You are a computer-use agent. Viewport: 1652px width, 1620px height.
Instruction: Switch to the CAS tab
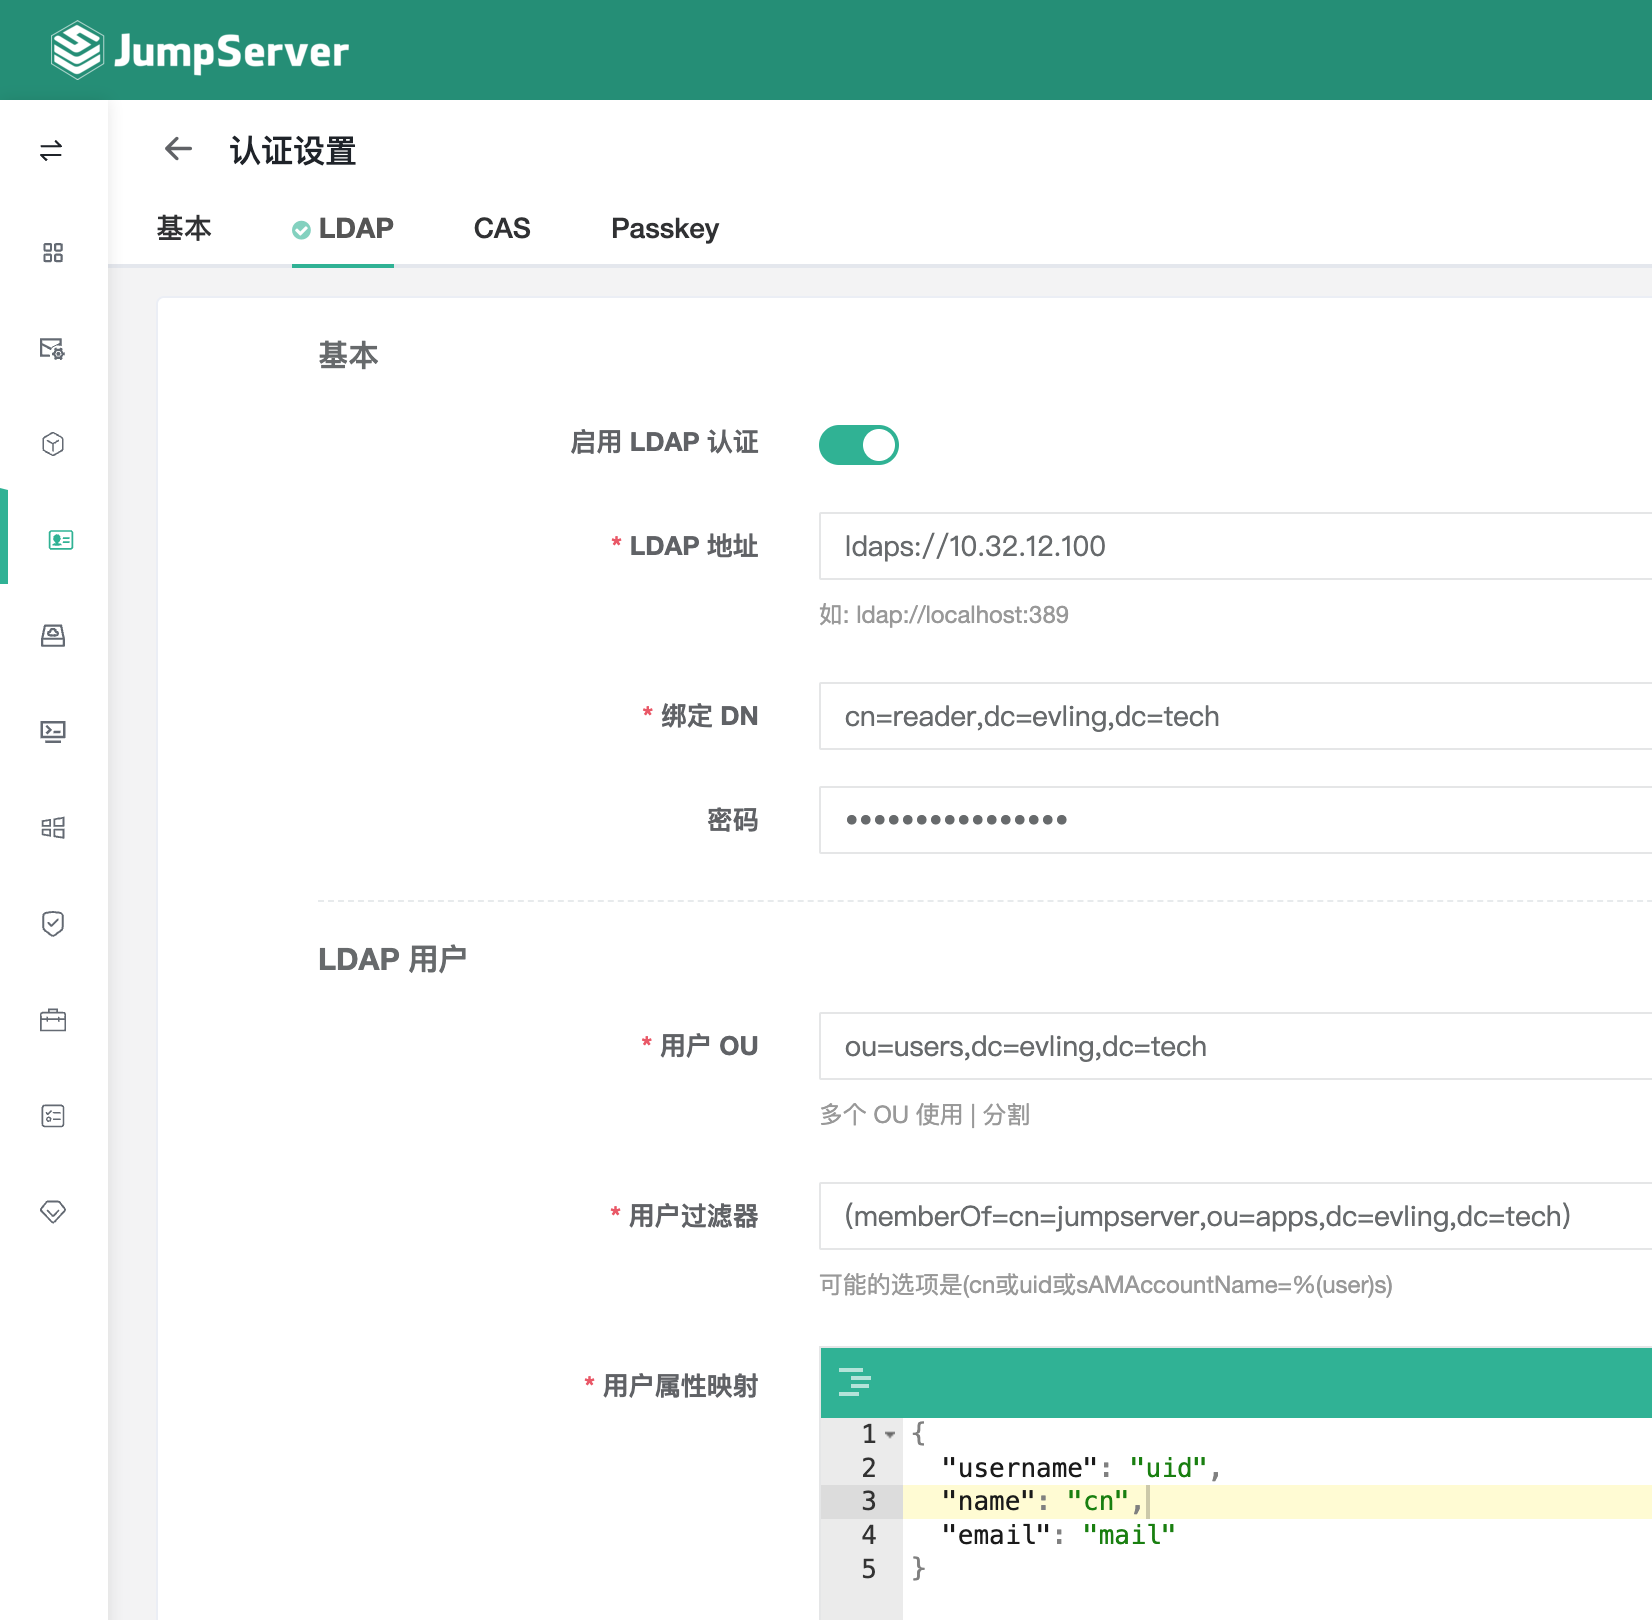pyautogui.click(x=502, y=228)
